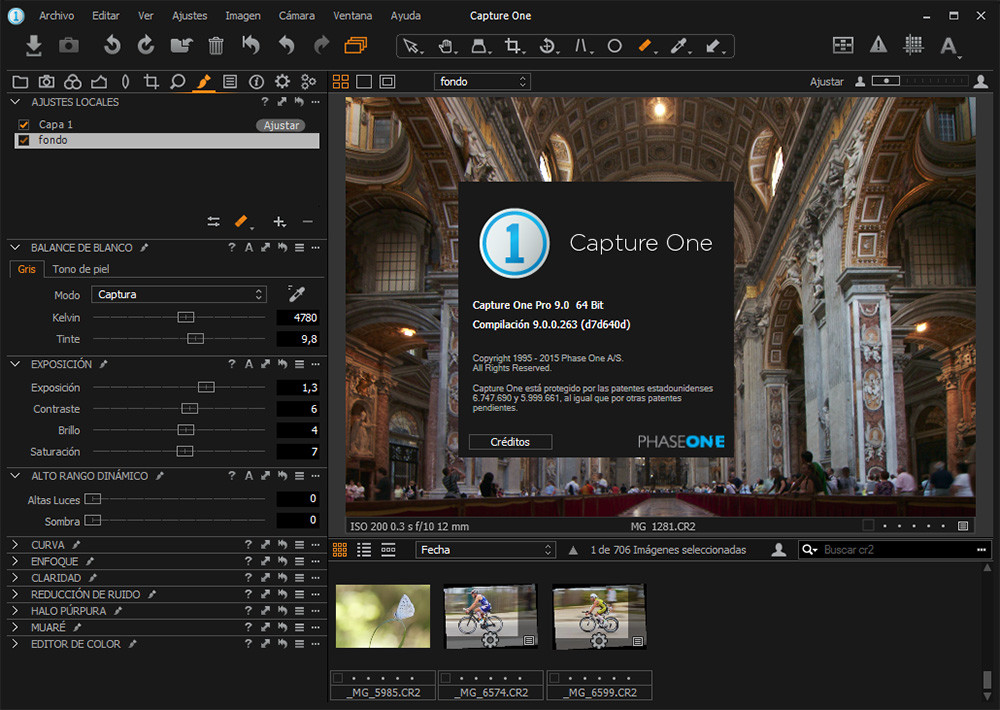
Task: Select the Crop cursor tool
Action: pos(511,46)
